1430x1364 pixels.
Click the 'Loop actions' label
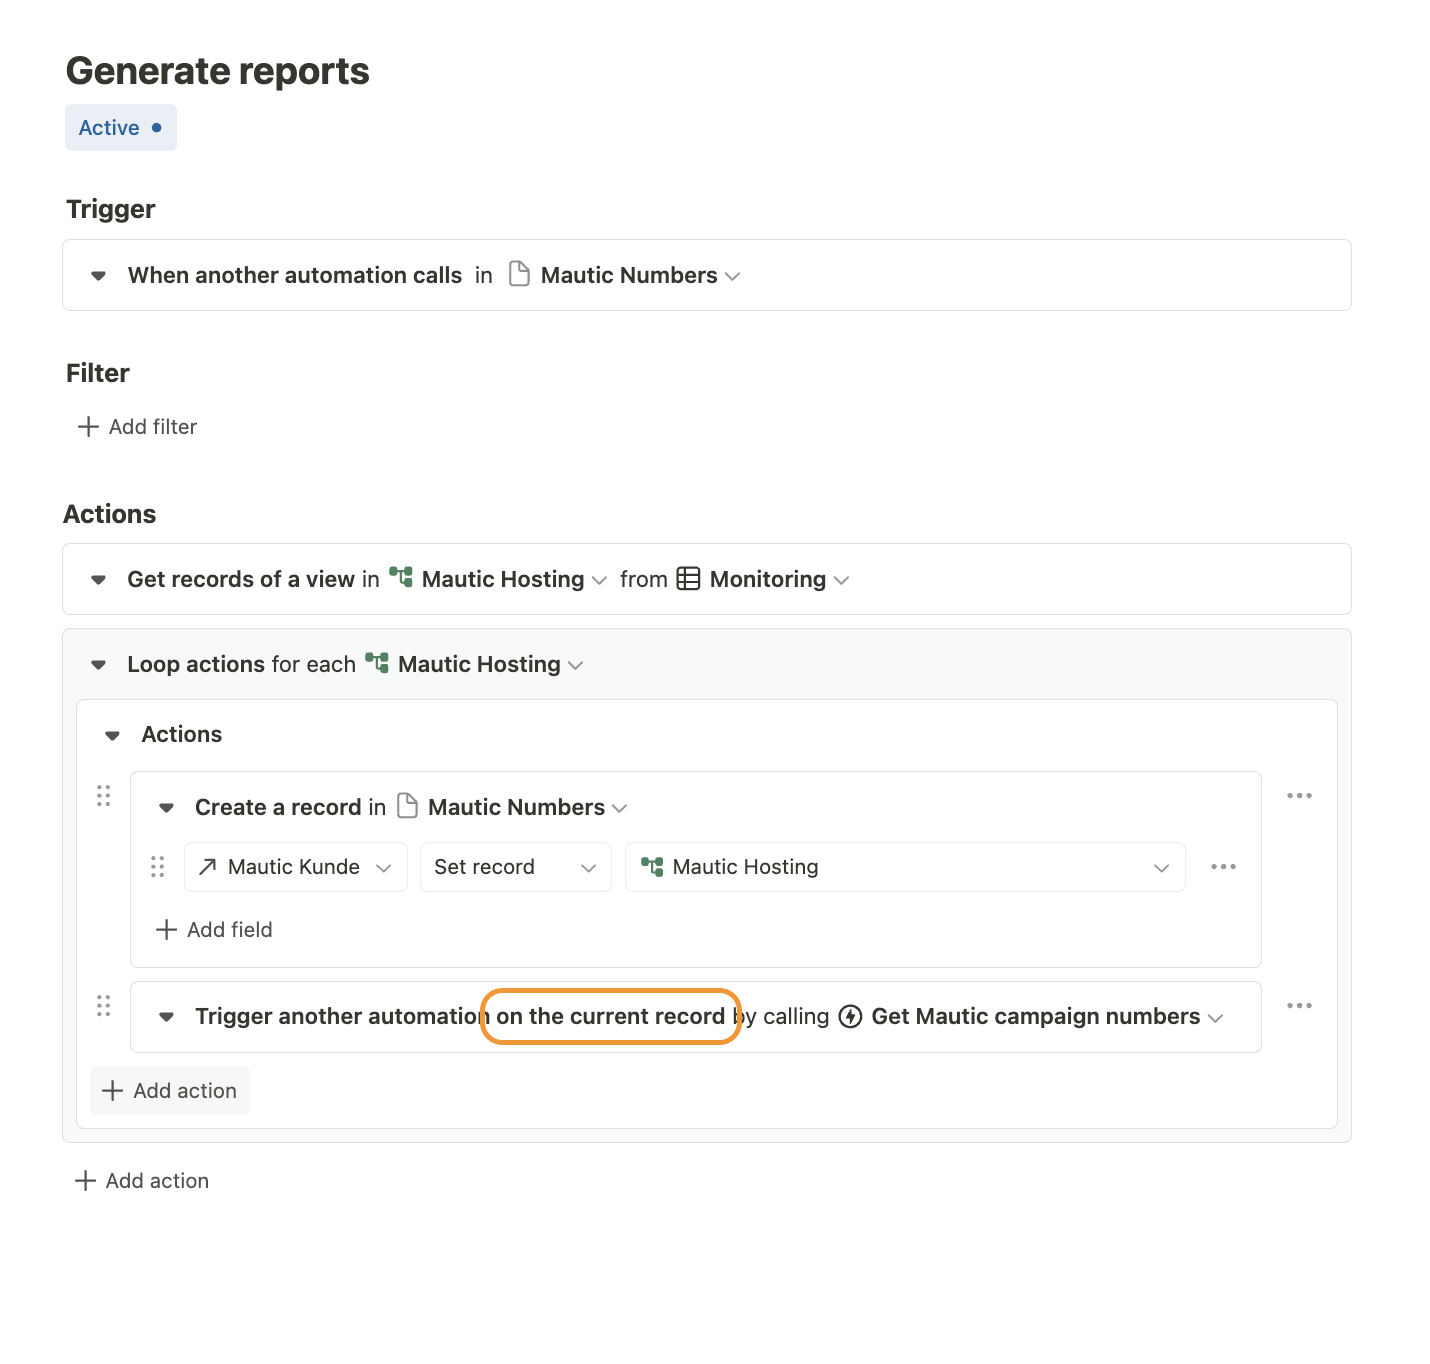click(x=196, y=664)
